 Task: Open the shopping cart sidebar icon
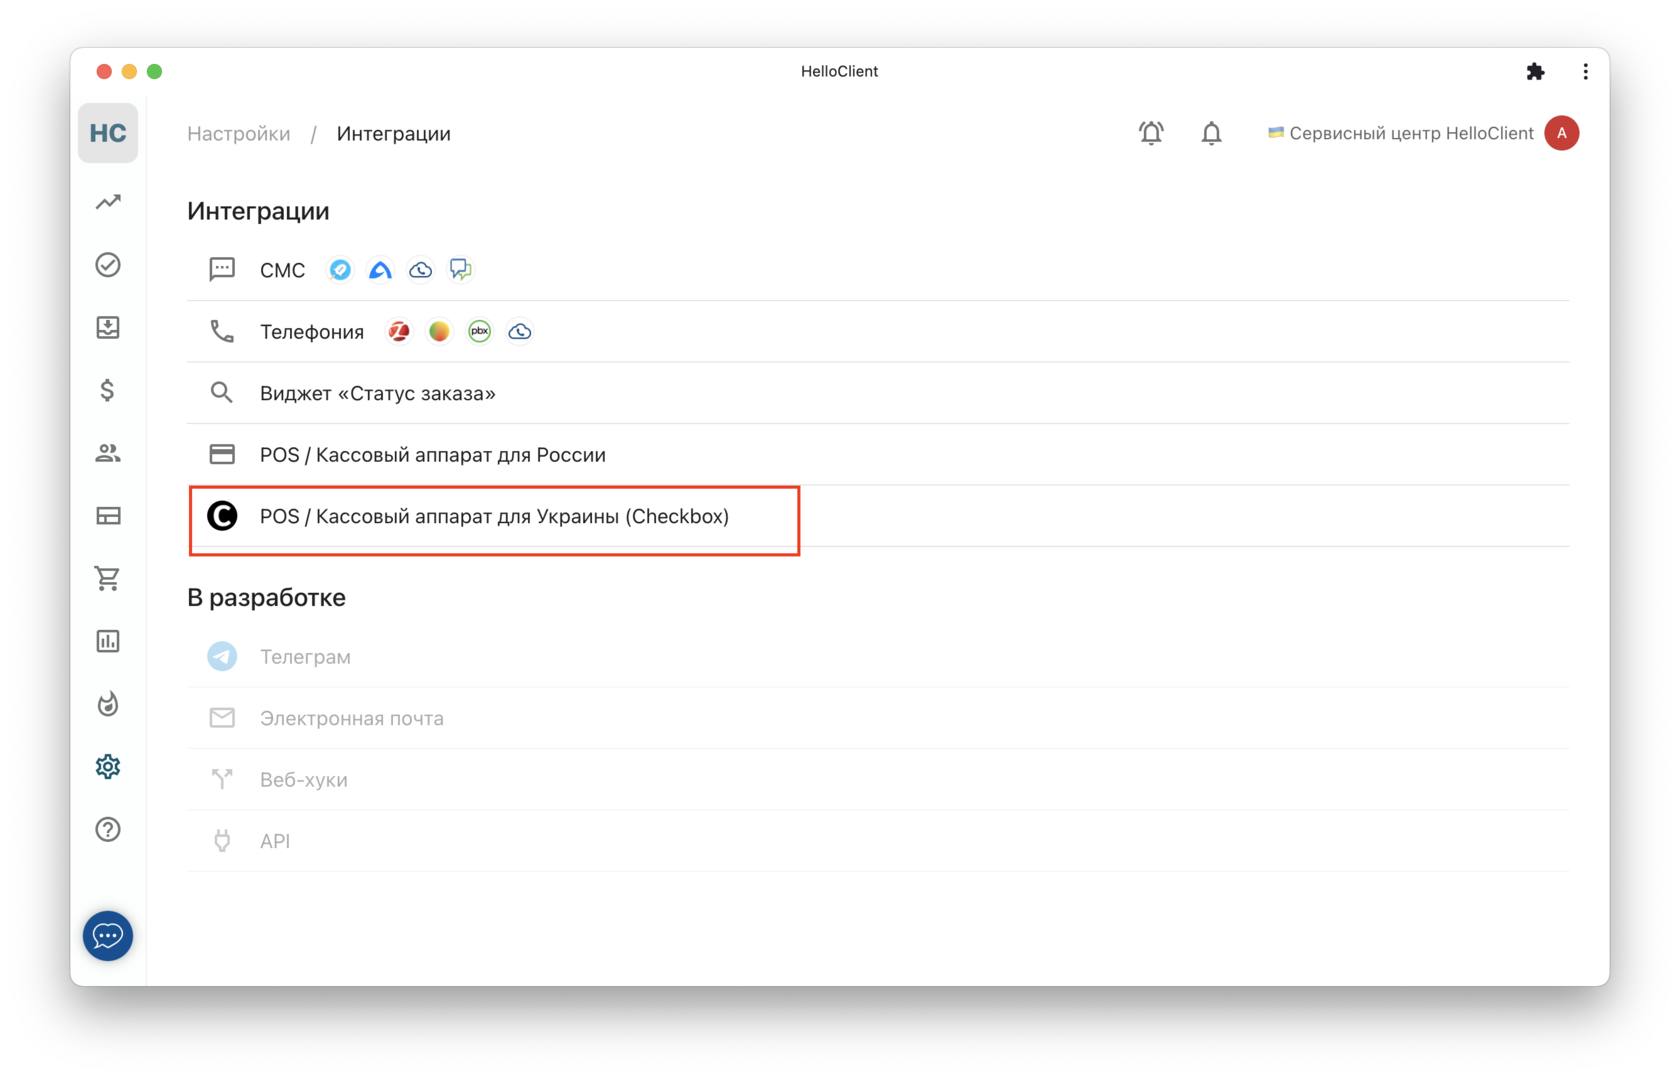[108, 578]
